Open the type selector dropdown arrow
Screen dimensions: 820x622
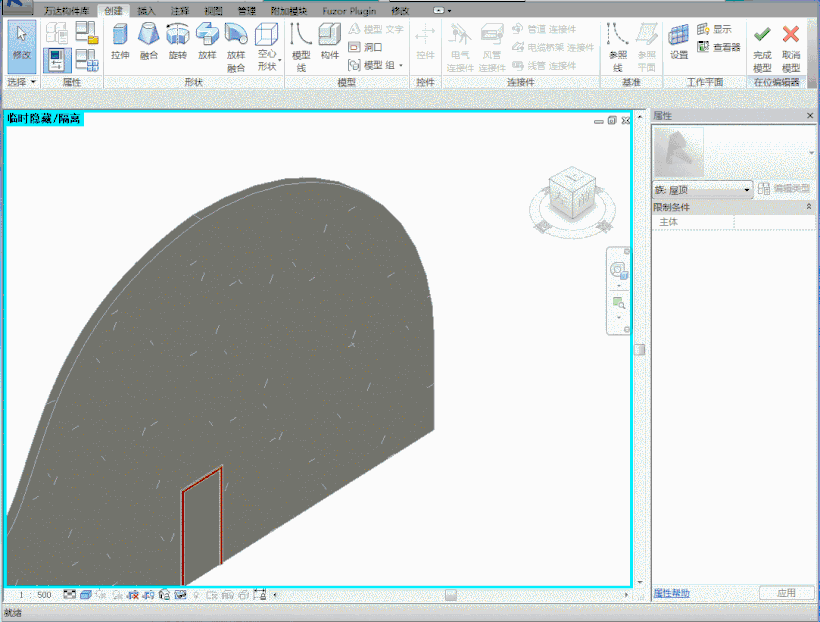coord(812,153)
